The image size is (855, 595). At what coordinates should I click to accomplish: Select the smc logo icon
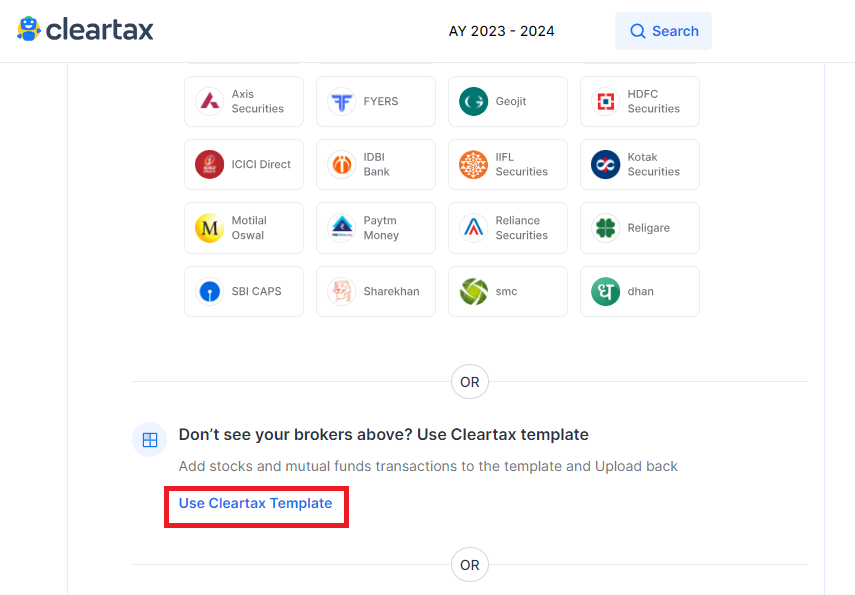point(474,292)
